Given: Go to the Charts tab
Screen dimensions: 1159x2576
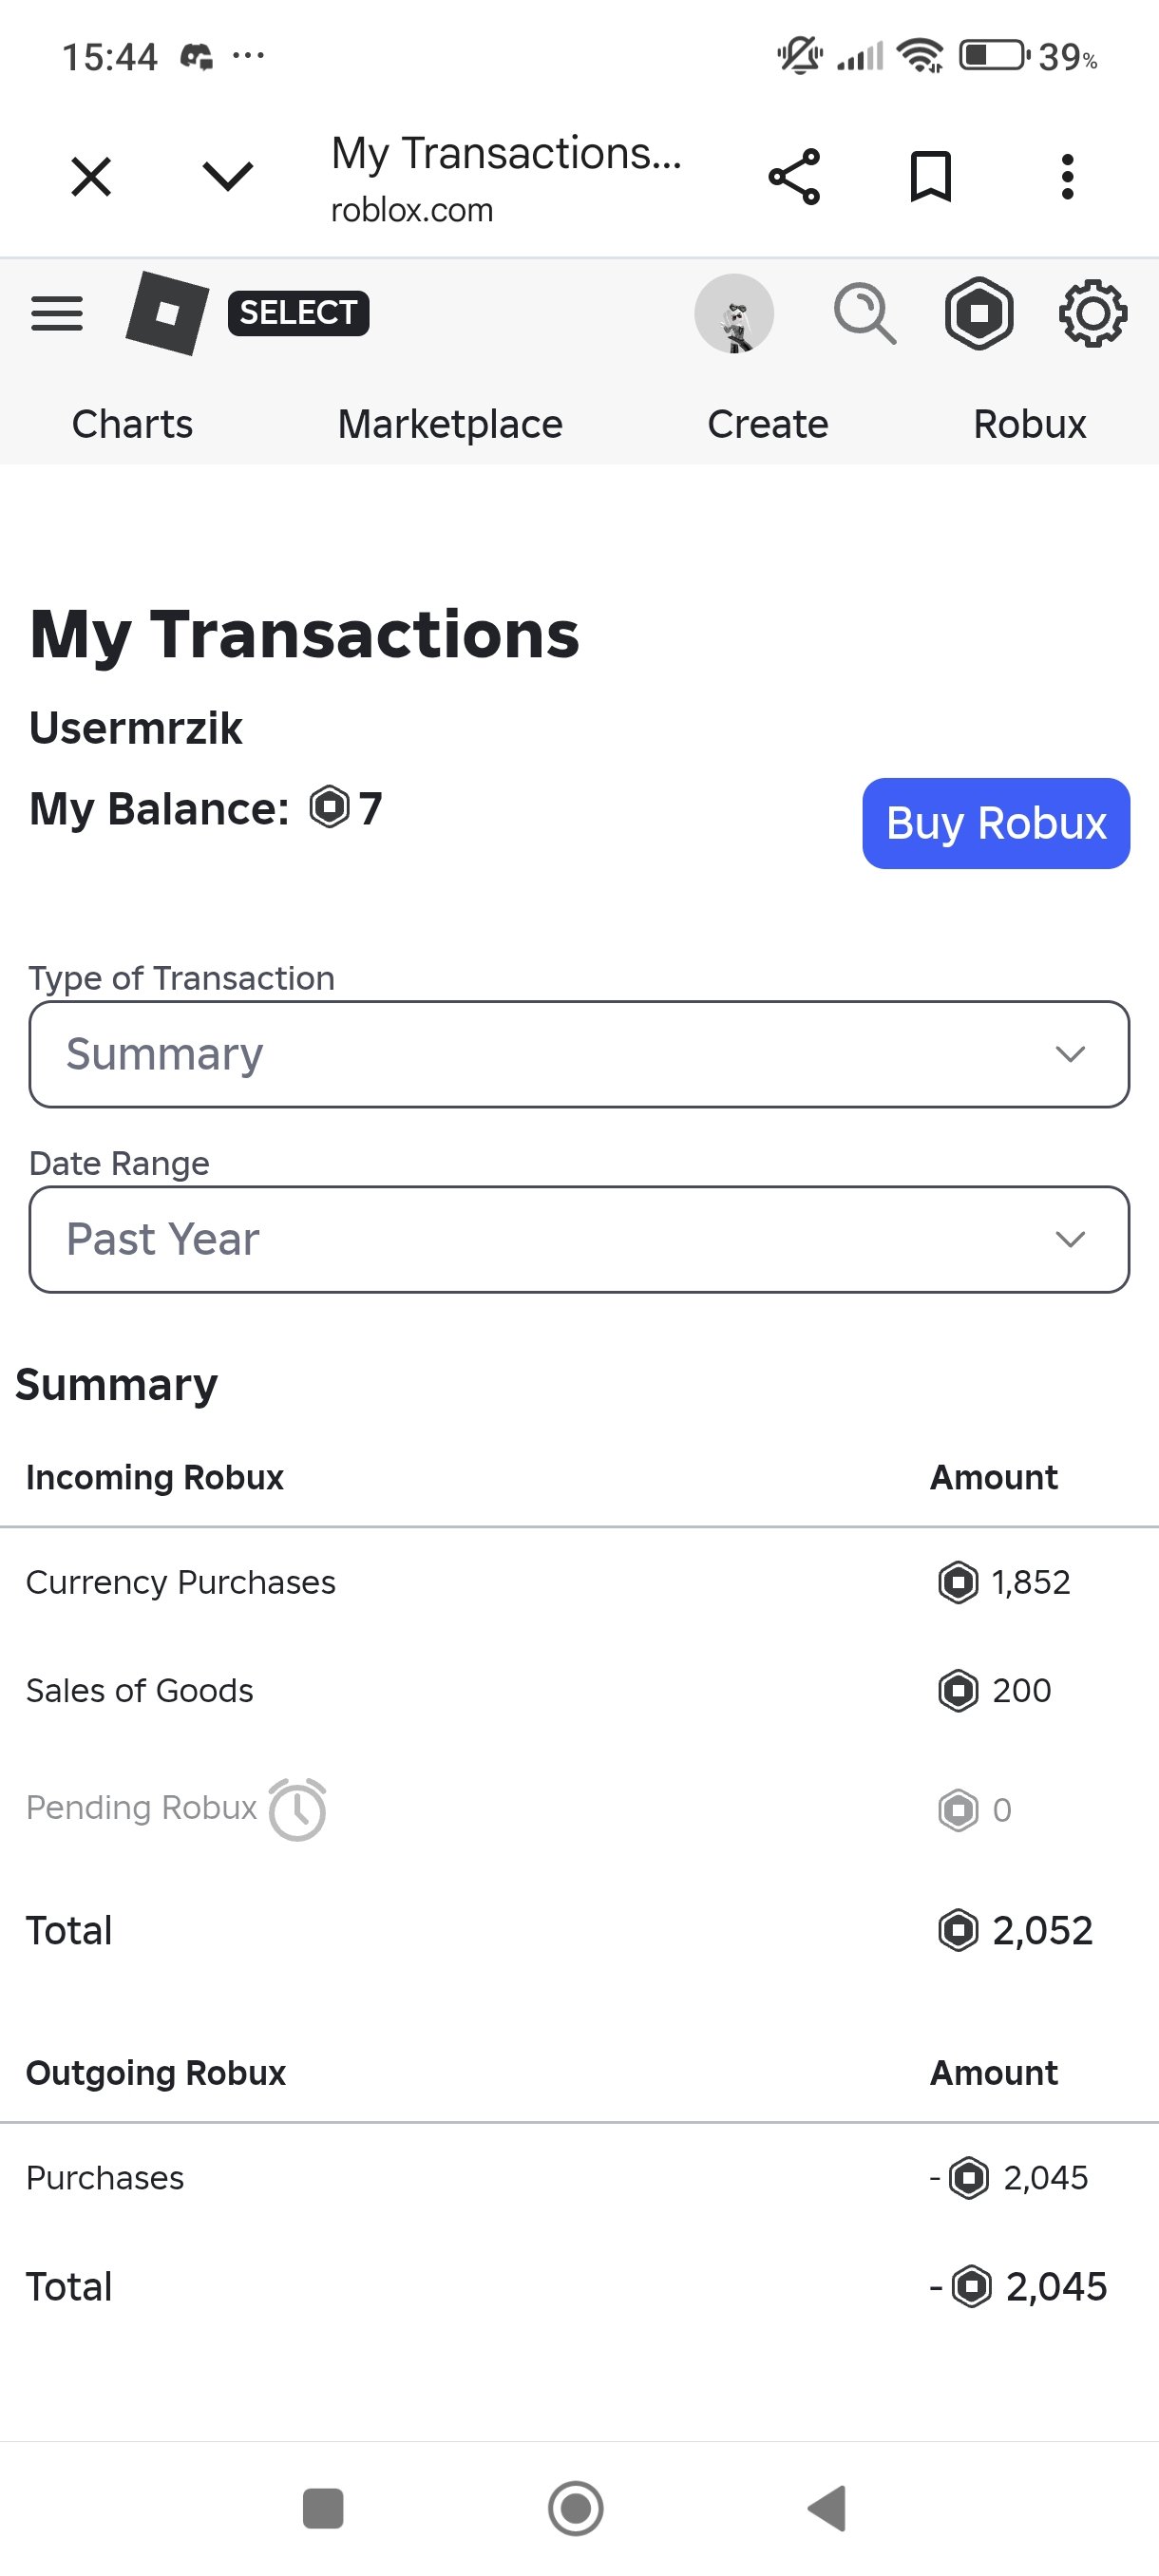Looking at the screenshot, I should click(132, 424).
